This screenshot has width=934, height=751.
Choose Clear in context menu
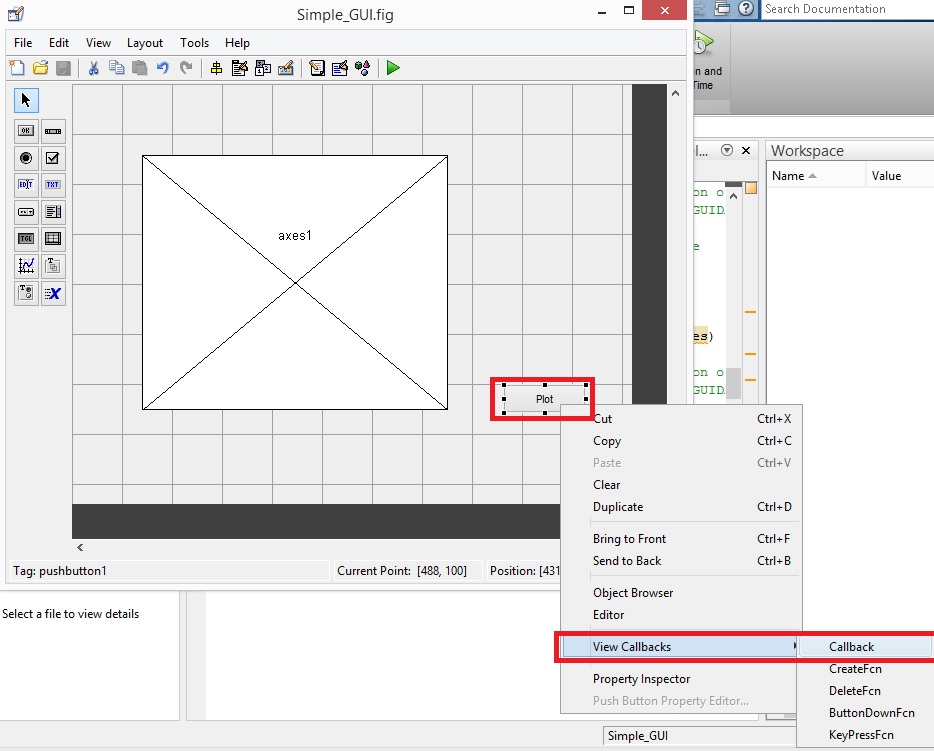coord(680,485)
